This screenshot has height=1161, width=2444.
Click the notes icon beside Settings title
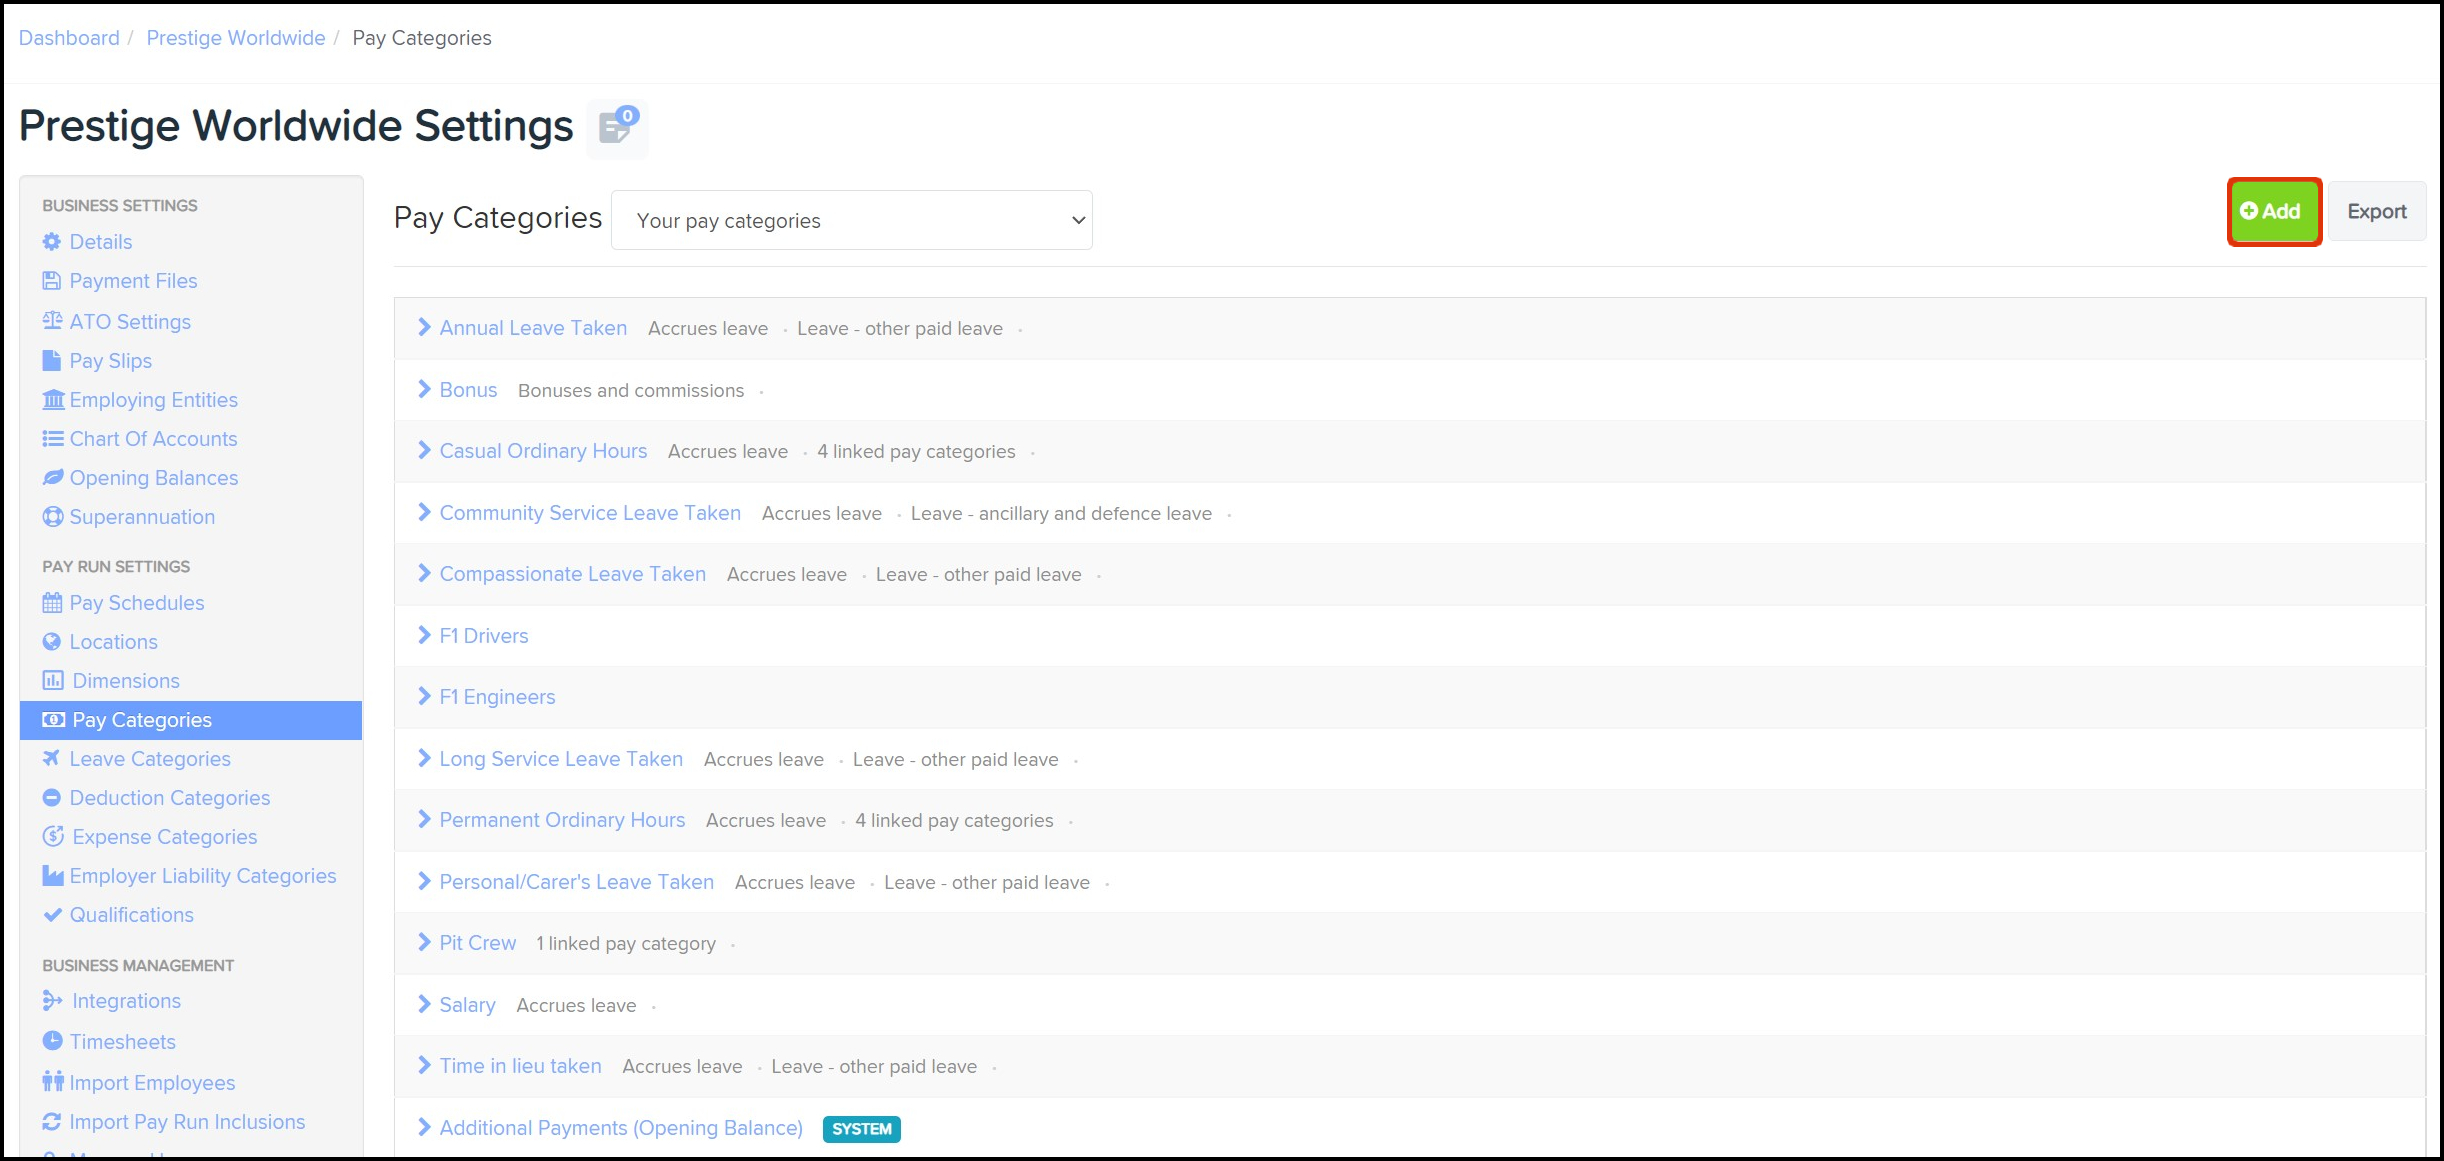(x=617, y=128)
